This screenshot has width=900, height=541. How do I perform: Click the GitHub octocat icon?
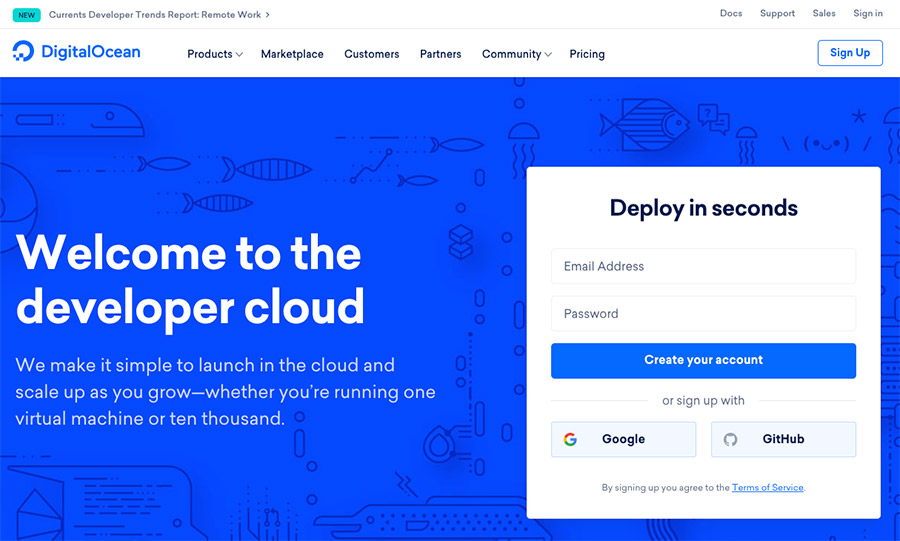click(x=730, y=439)
